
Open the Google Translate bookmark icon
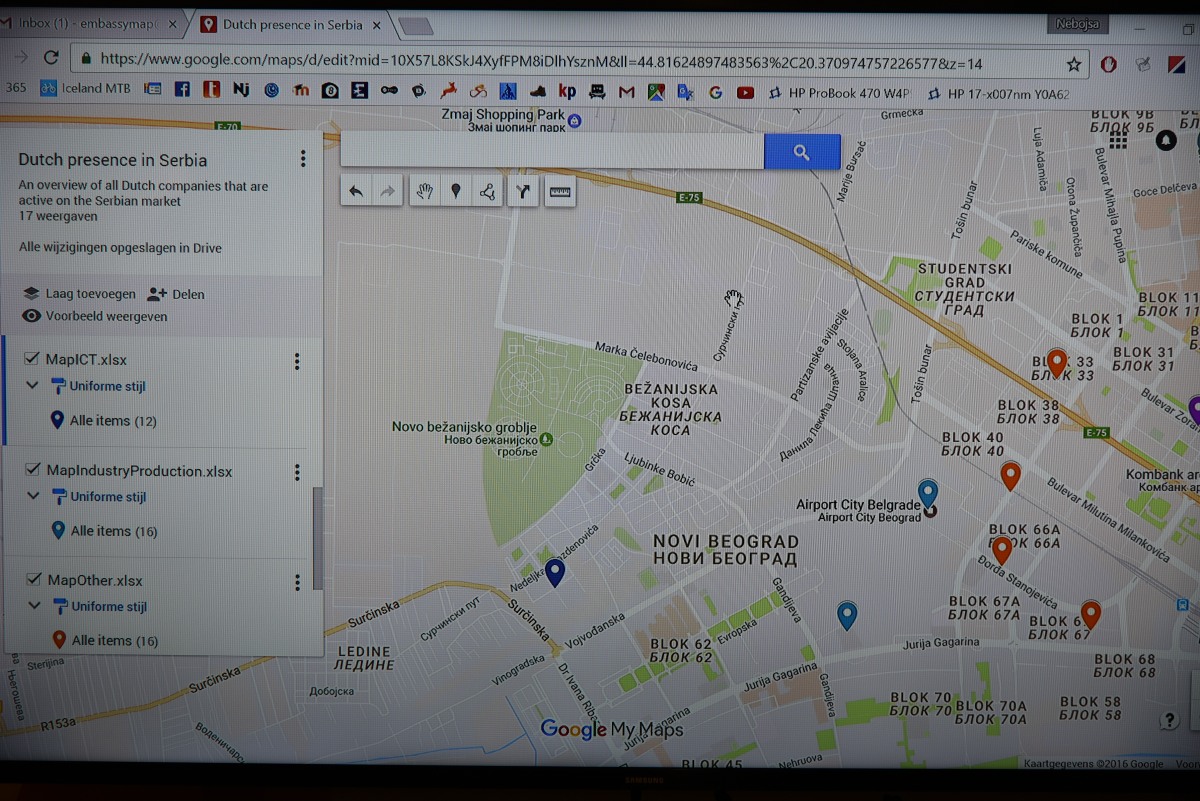tap(685, 93)
